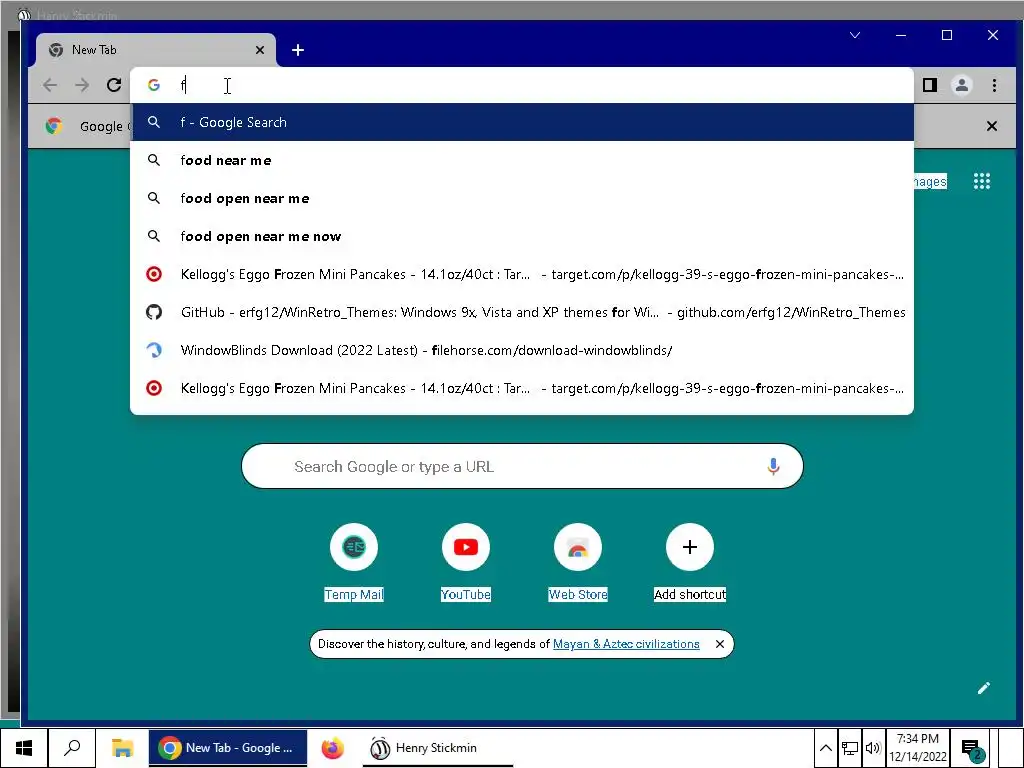The height and width of the screenshot is (768, 1024).
Task: Open the taskbar search magnifier
Action: click(x=72, y=748)
